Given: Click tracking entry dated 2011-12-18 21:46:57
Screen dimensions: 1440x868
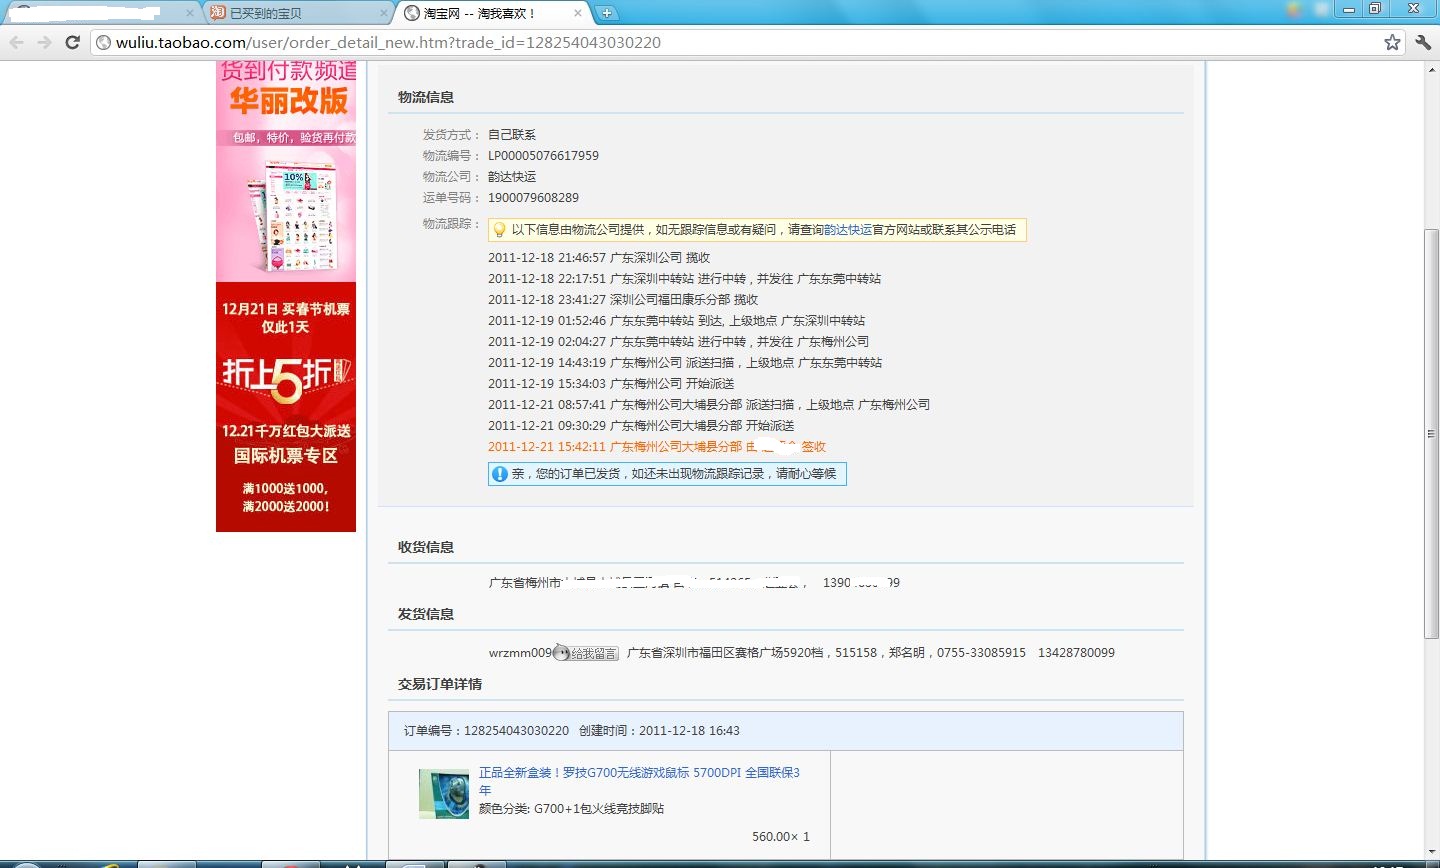Looking at the screenshot, I should [599, 258].
